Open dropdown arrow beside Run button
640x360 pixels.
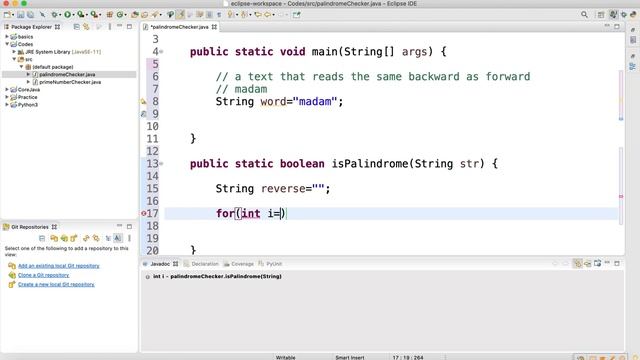tap(73, 15)
